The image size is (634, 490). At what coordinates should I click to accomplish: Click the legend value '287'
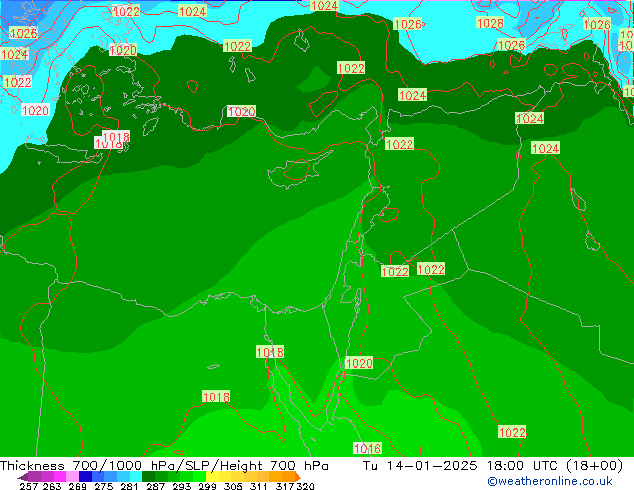pyautogui.click(x=156, y=486)
